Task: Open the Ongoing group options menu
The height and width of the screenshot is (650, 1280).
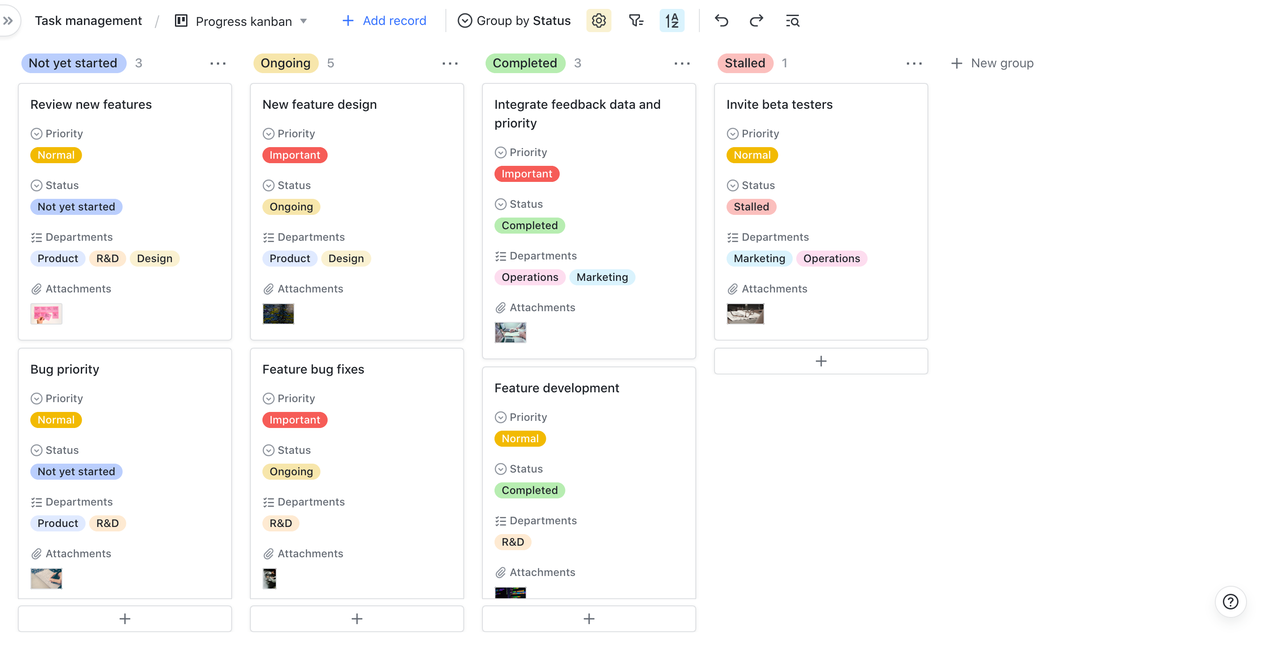Action: click(x=450, y=63)
